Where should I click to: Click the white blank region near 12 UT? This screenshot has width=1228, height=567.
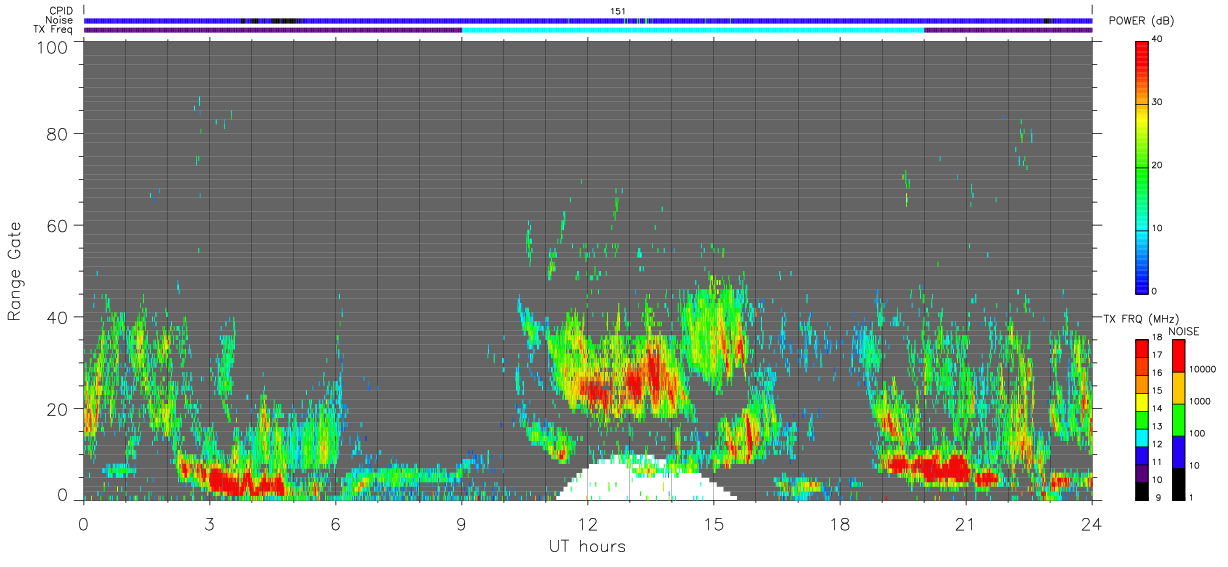click(x=645, y=480)
